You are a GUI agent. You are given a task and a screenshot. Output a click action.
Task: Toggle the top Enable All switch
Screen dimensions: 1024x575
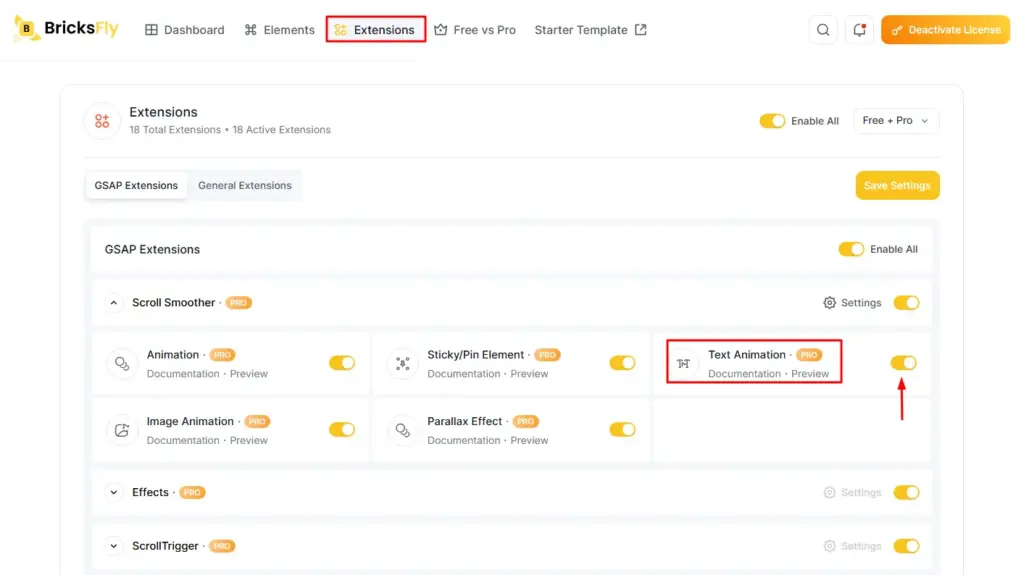coord(772,121)
